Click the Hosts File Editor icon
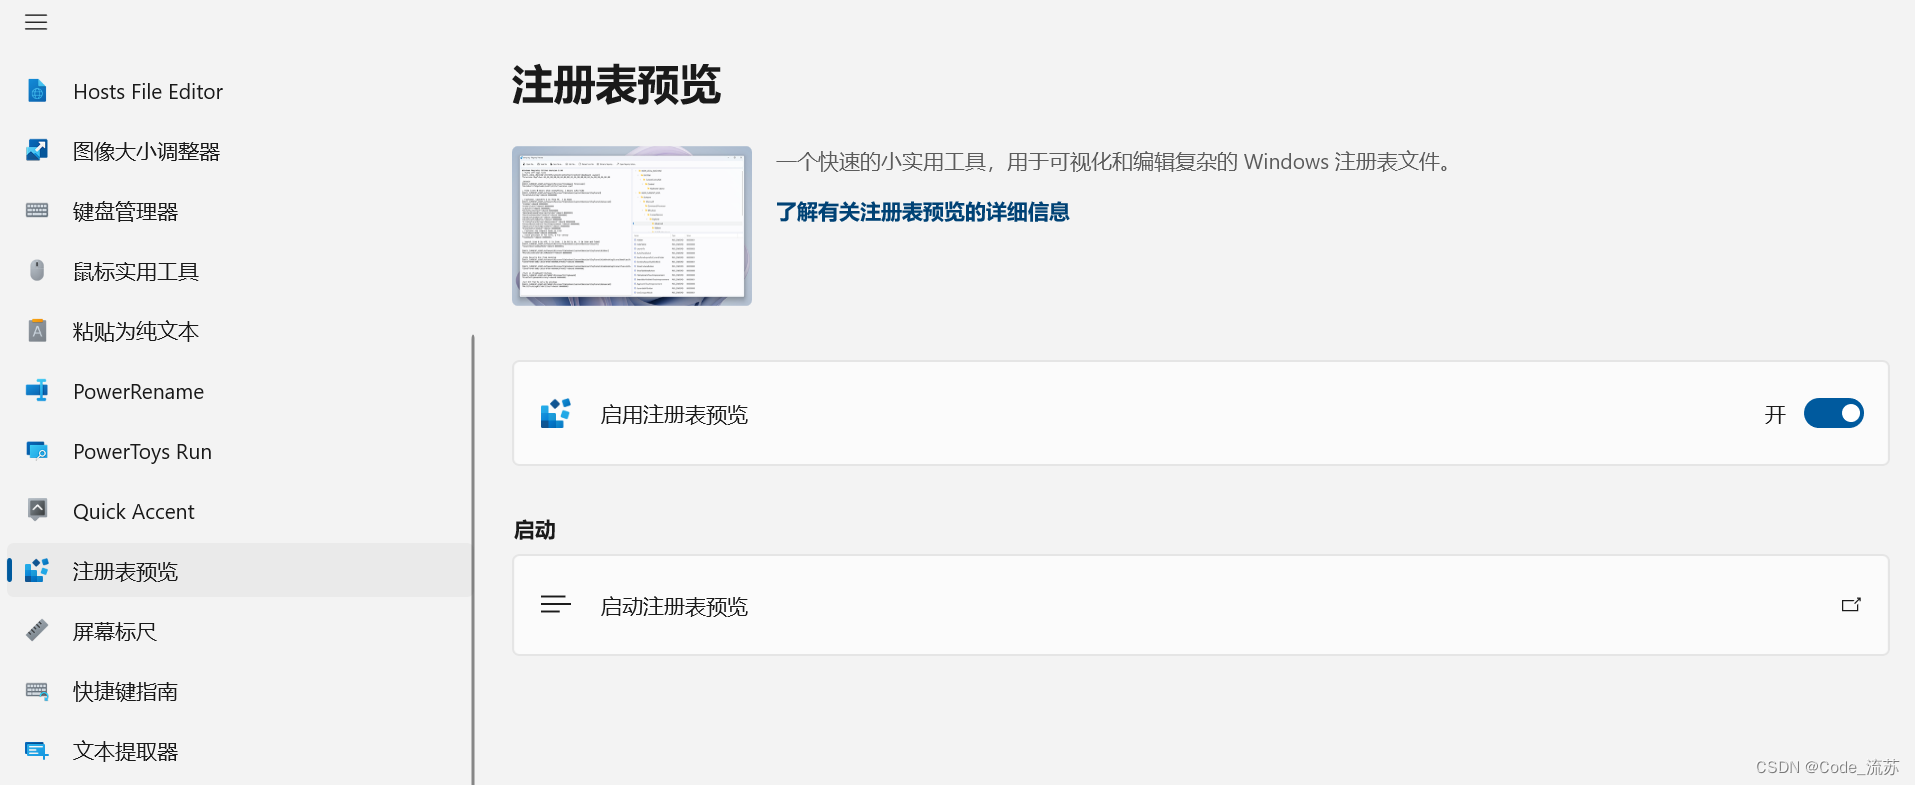This screenshot has width=1915, height=785. [x=37, y=91]
